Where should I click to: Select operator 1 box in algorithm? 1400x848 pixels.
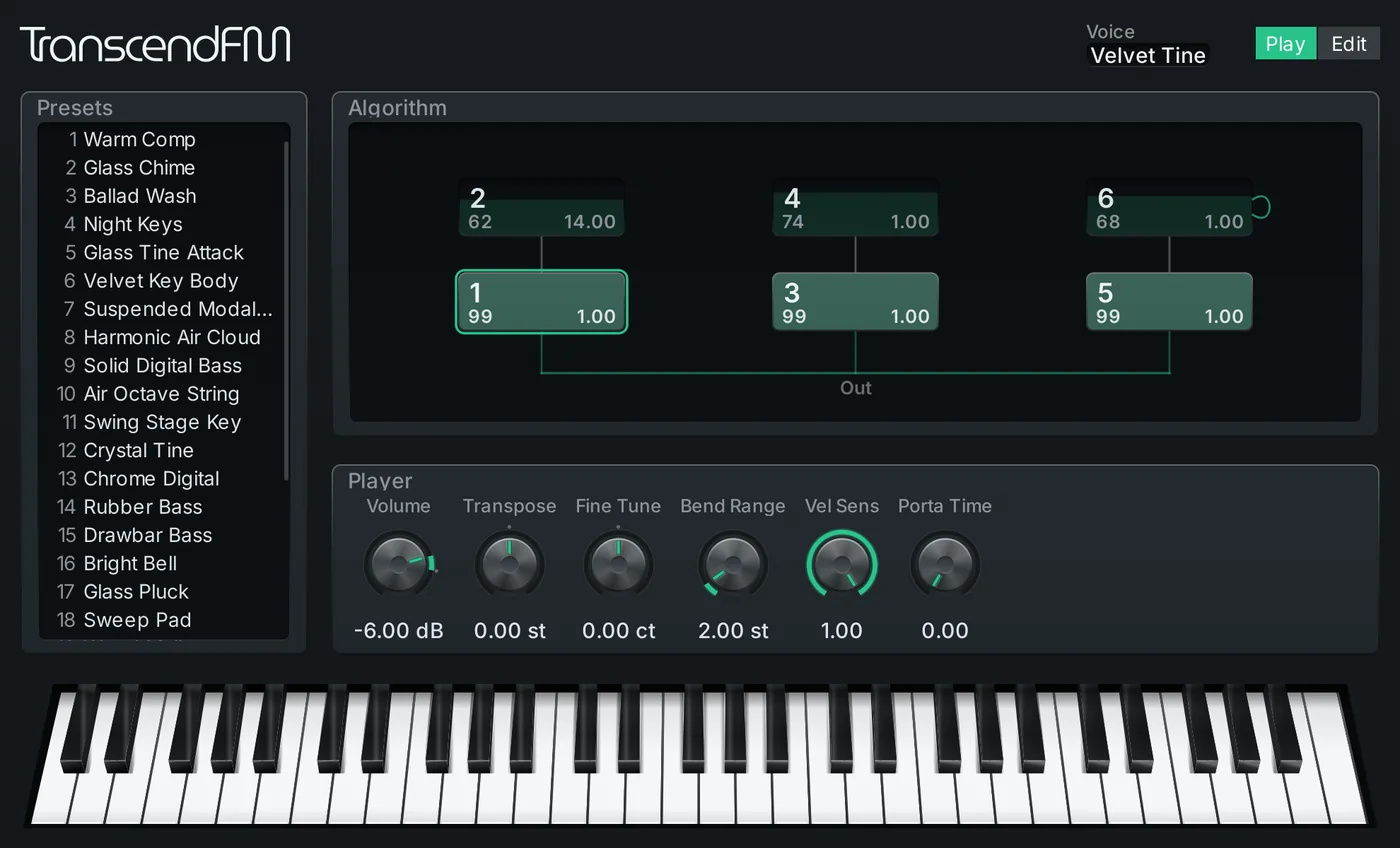point(541,301)
